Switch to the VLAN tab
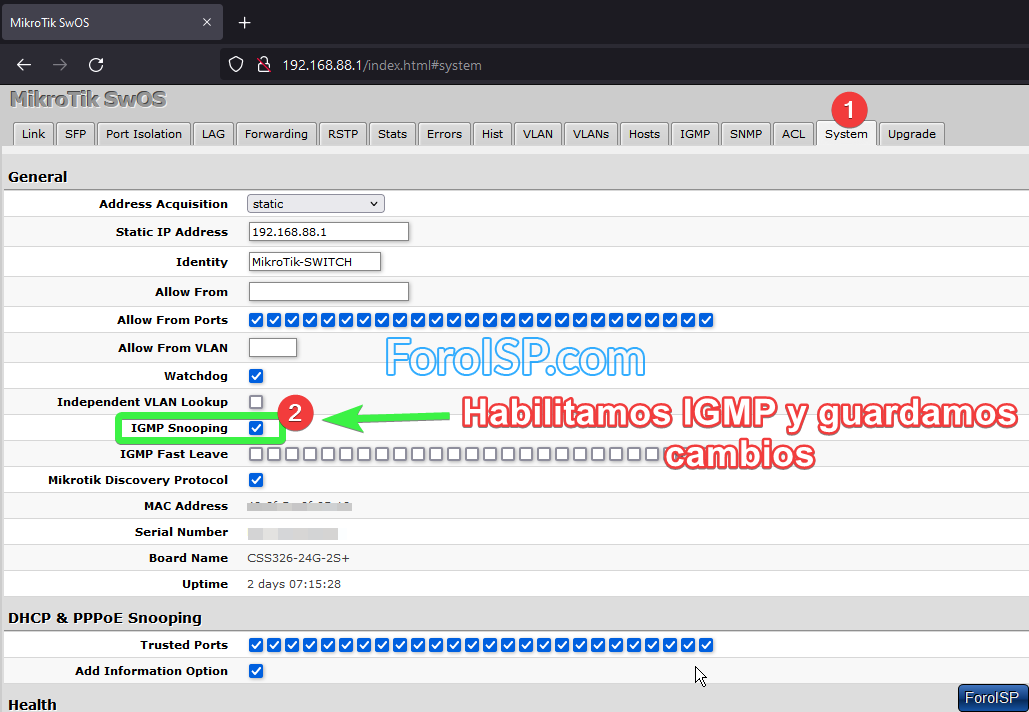The image size is (1029, 712). pyautogui.click(x=537, y=133)
